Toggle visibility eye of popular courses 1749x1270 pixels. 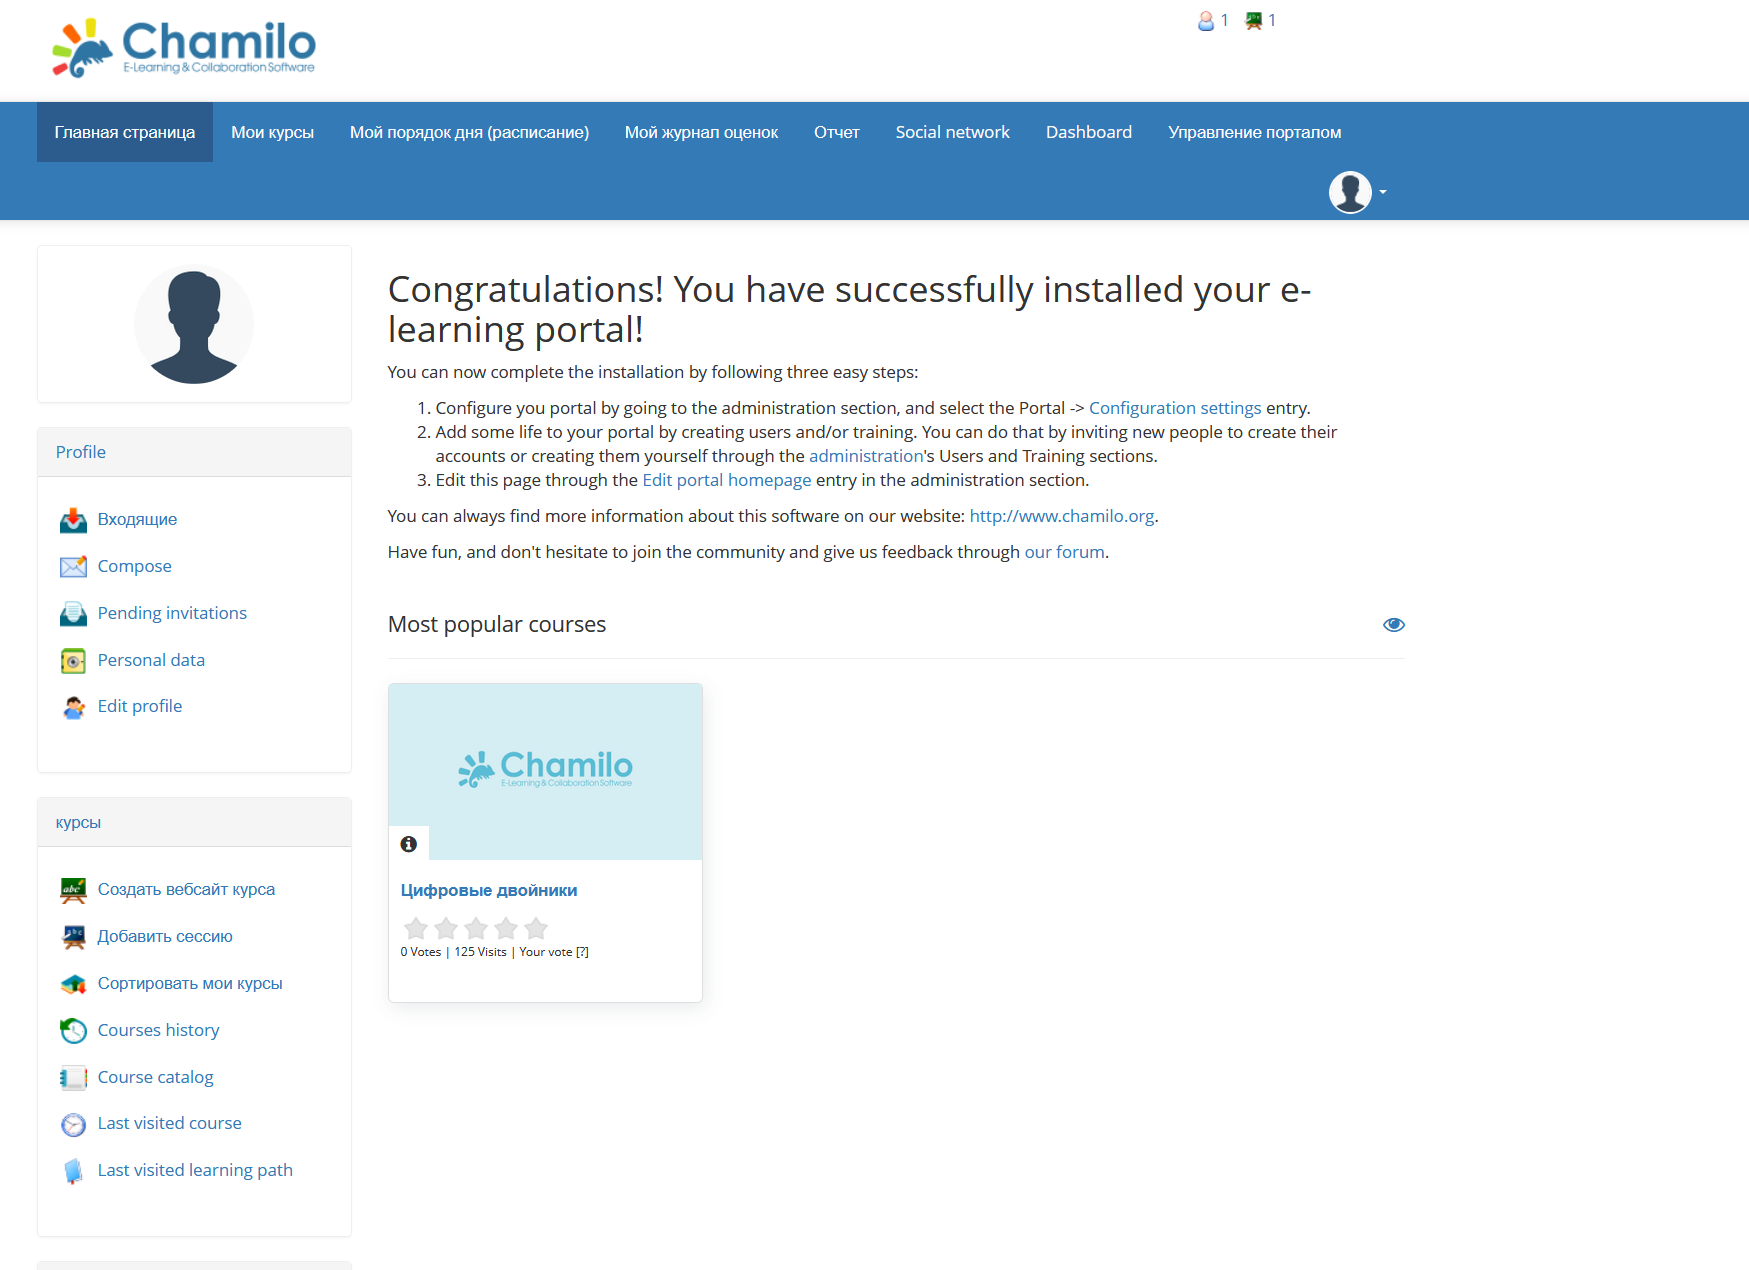tap(1394, 625)
